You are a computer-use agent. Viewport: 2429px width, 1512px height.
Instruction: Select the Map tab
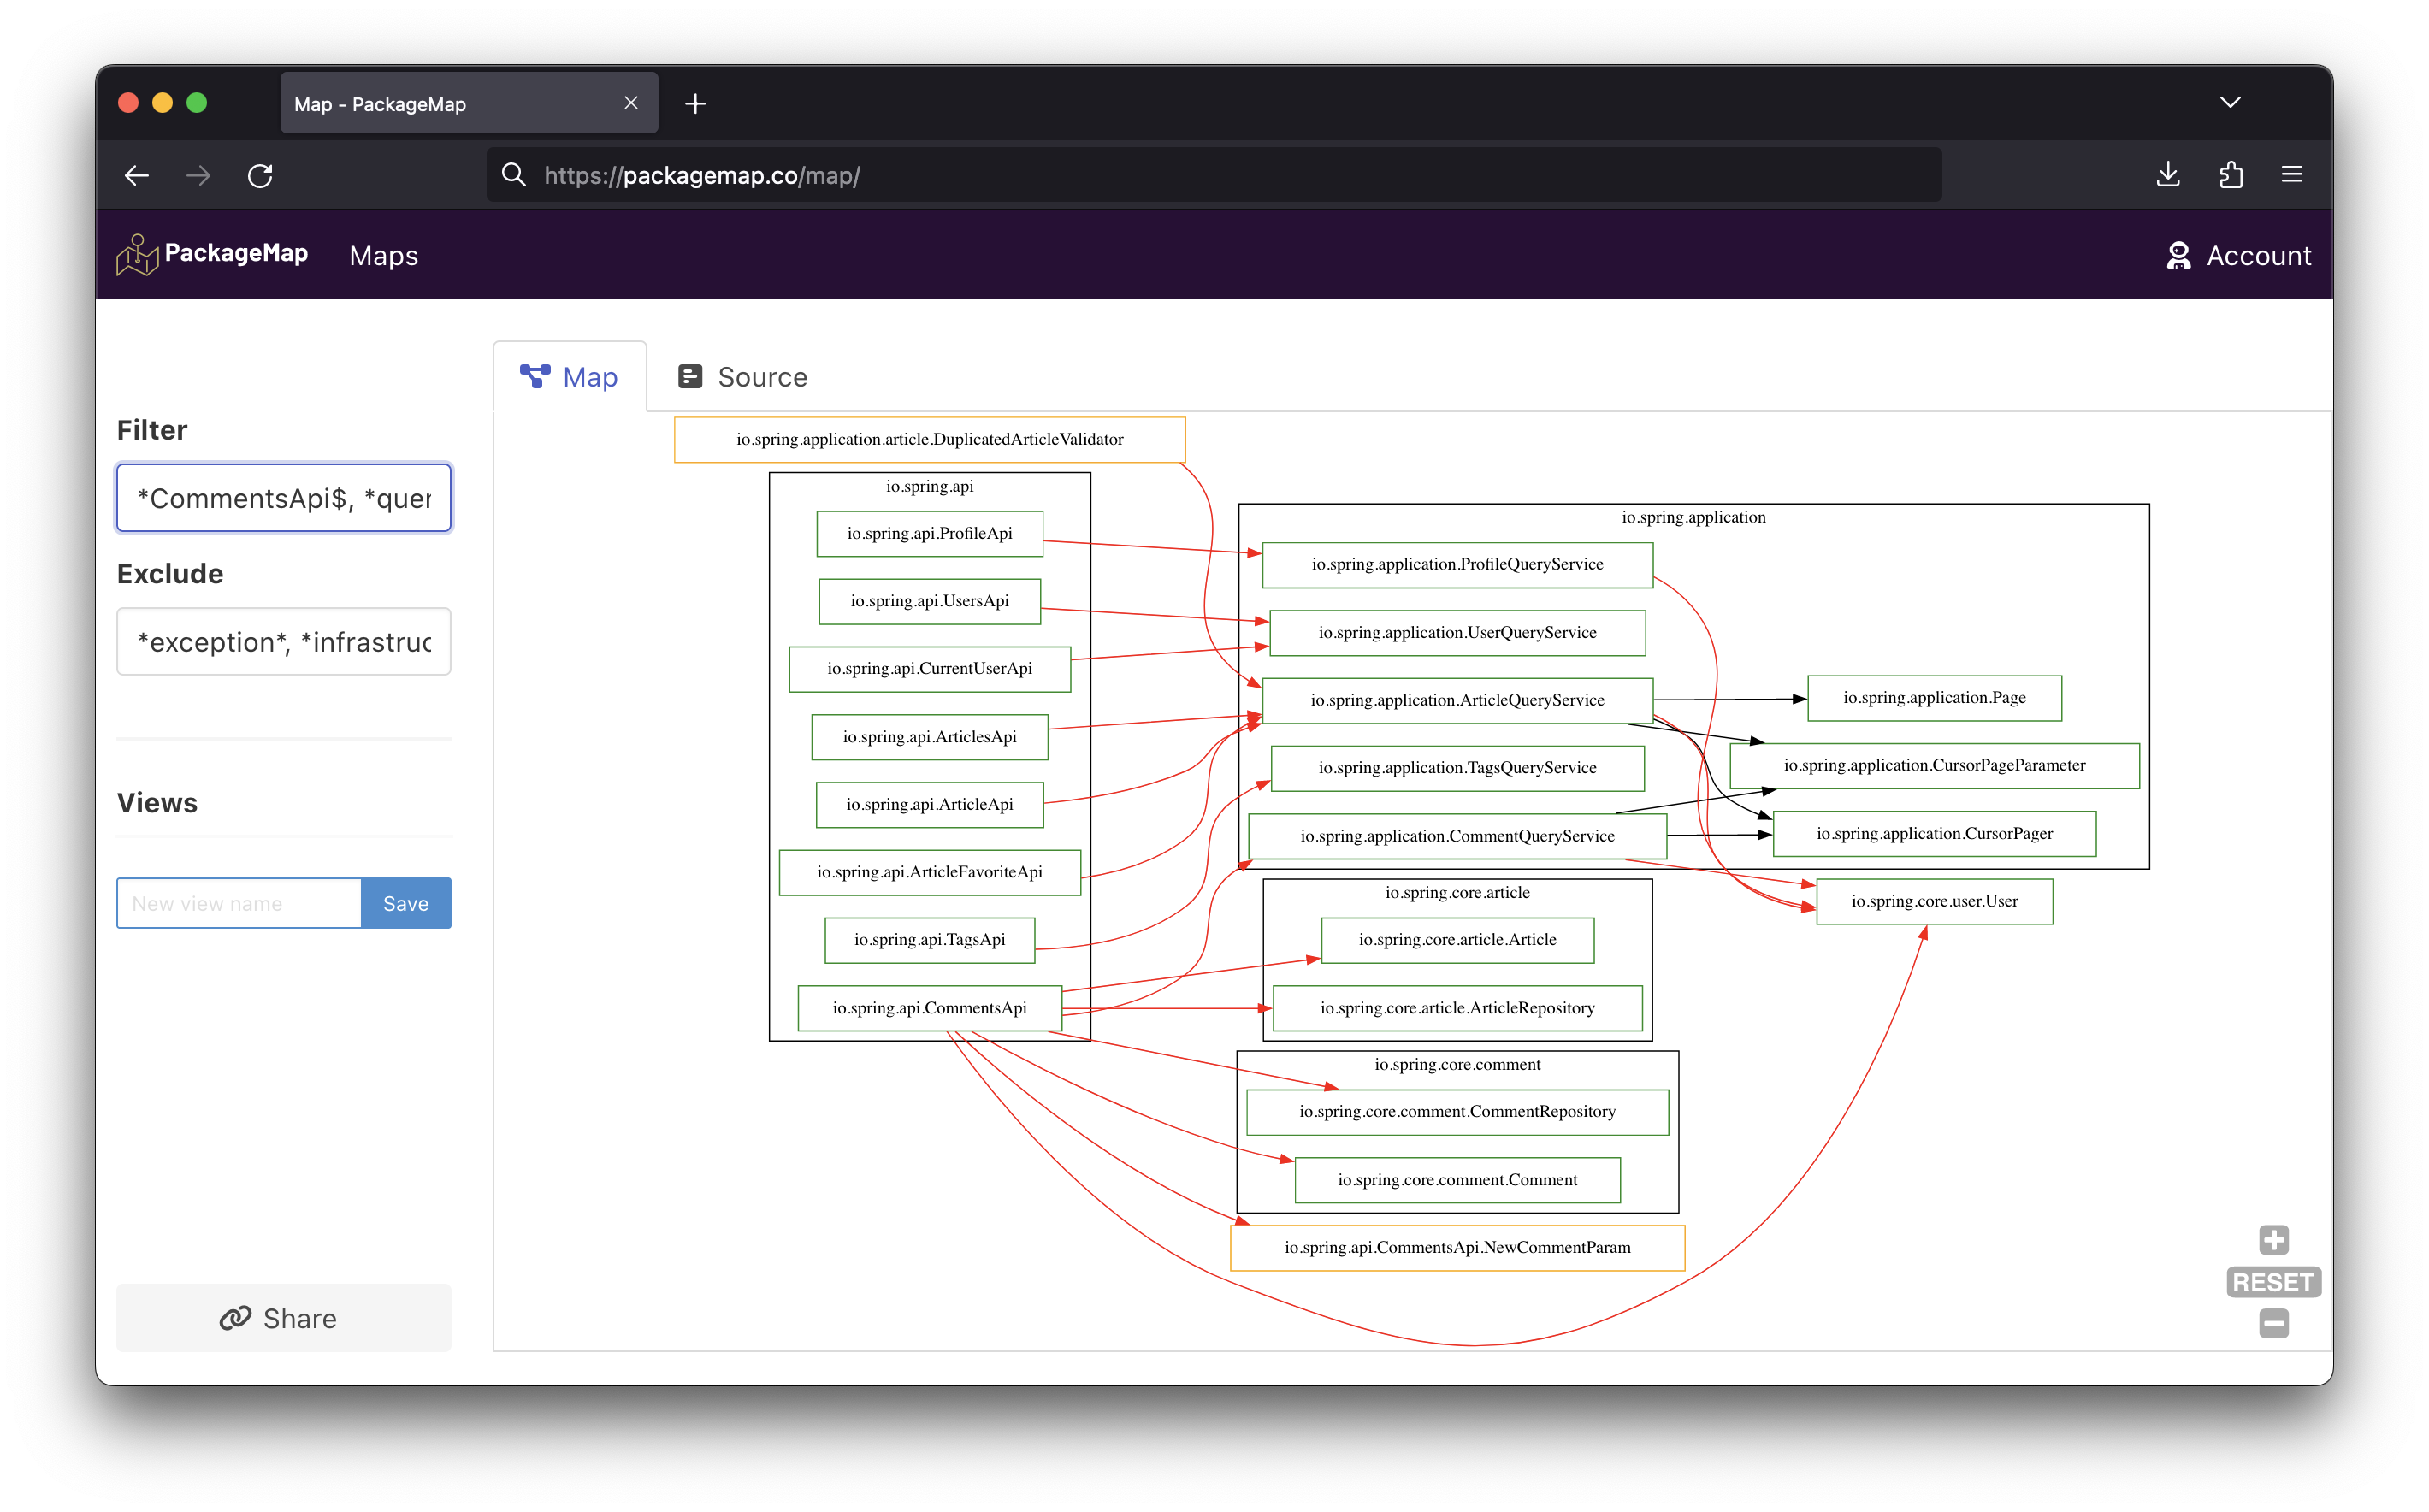[x=569, y=376]
